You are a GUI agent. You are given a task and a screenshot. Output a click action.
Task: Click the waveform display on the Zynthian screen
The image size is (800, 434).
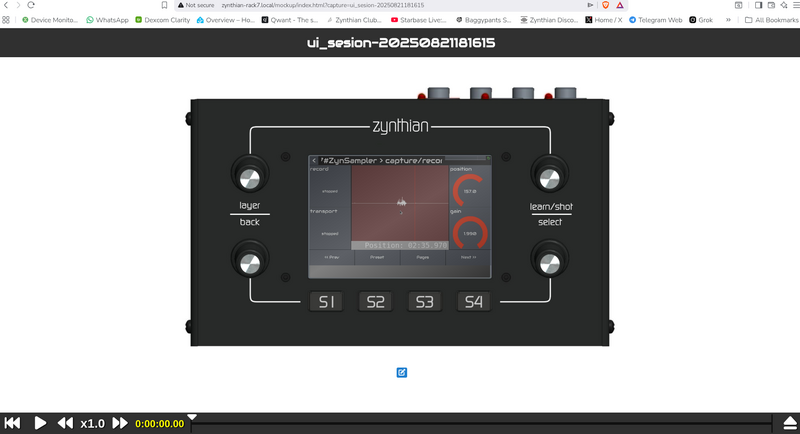tap(400, 203)
